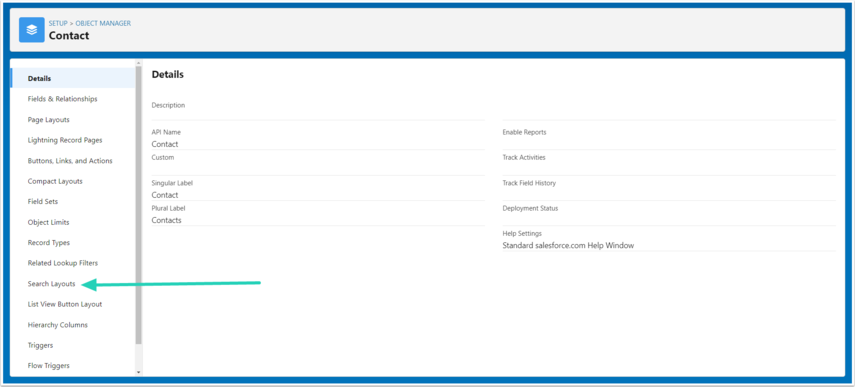Open Lightning Record Pages
855x387 pixels.
(65, 140)
